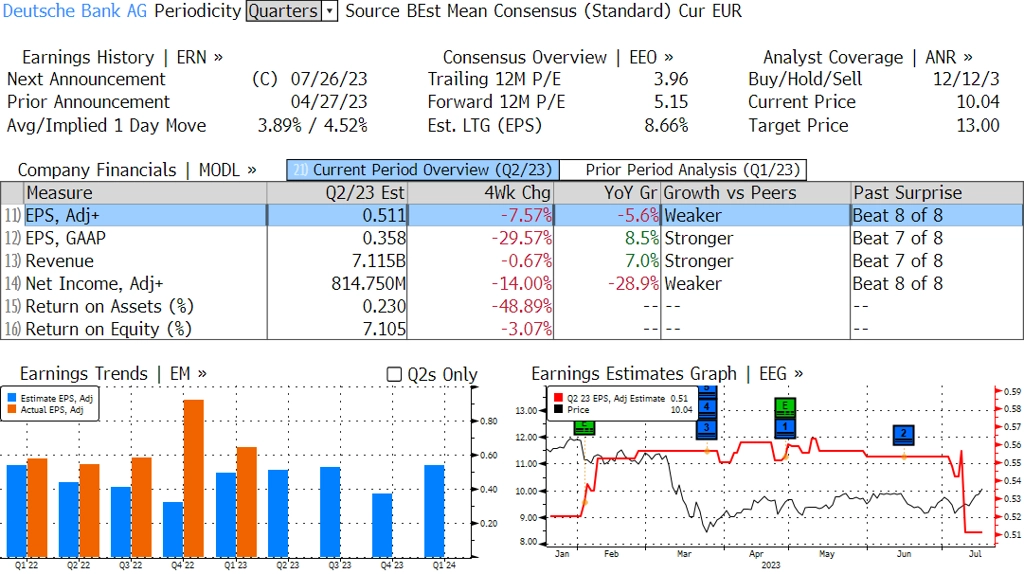
Task: Click the green event marker in late January
Action: tap(584, 428)
